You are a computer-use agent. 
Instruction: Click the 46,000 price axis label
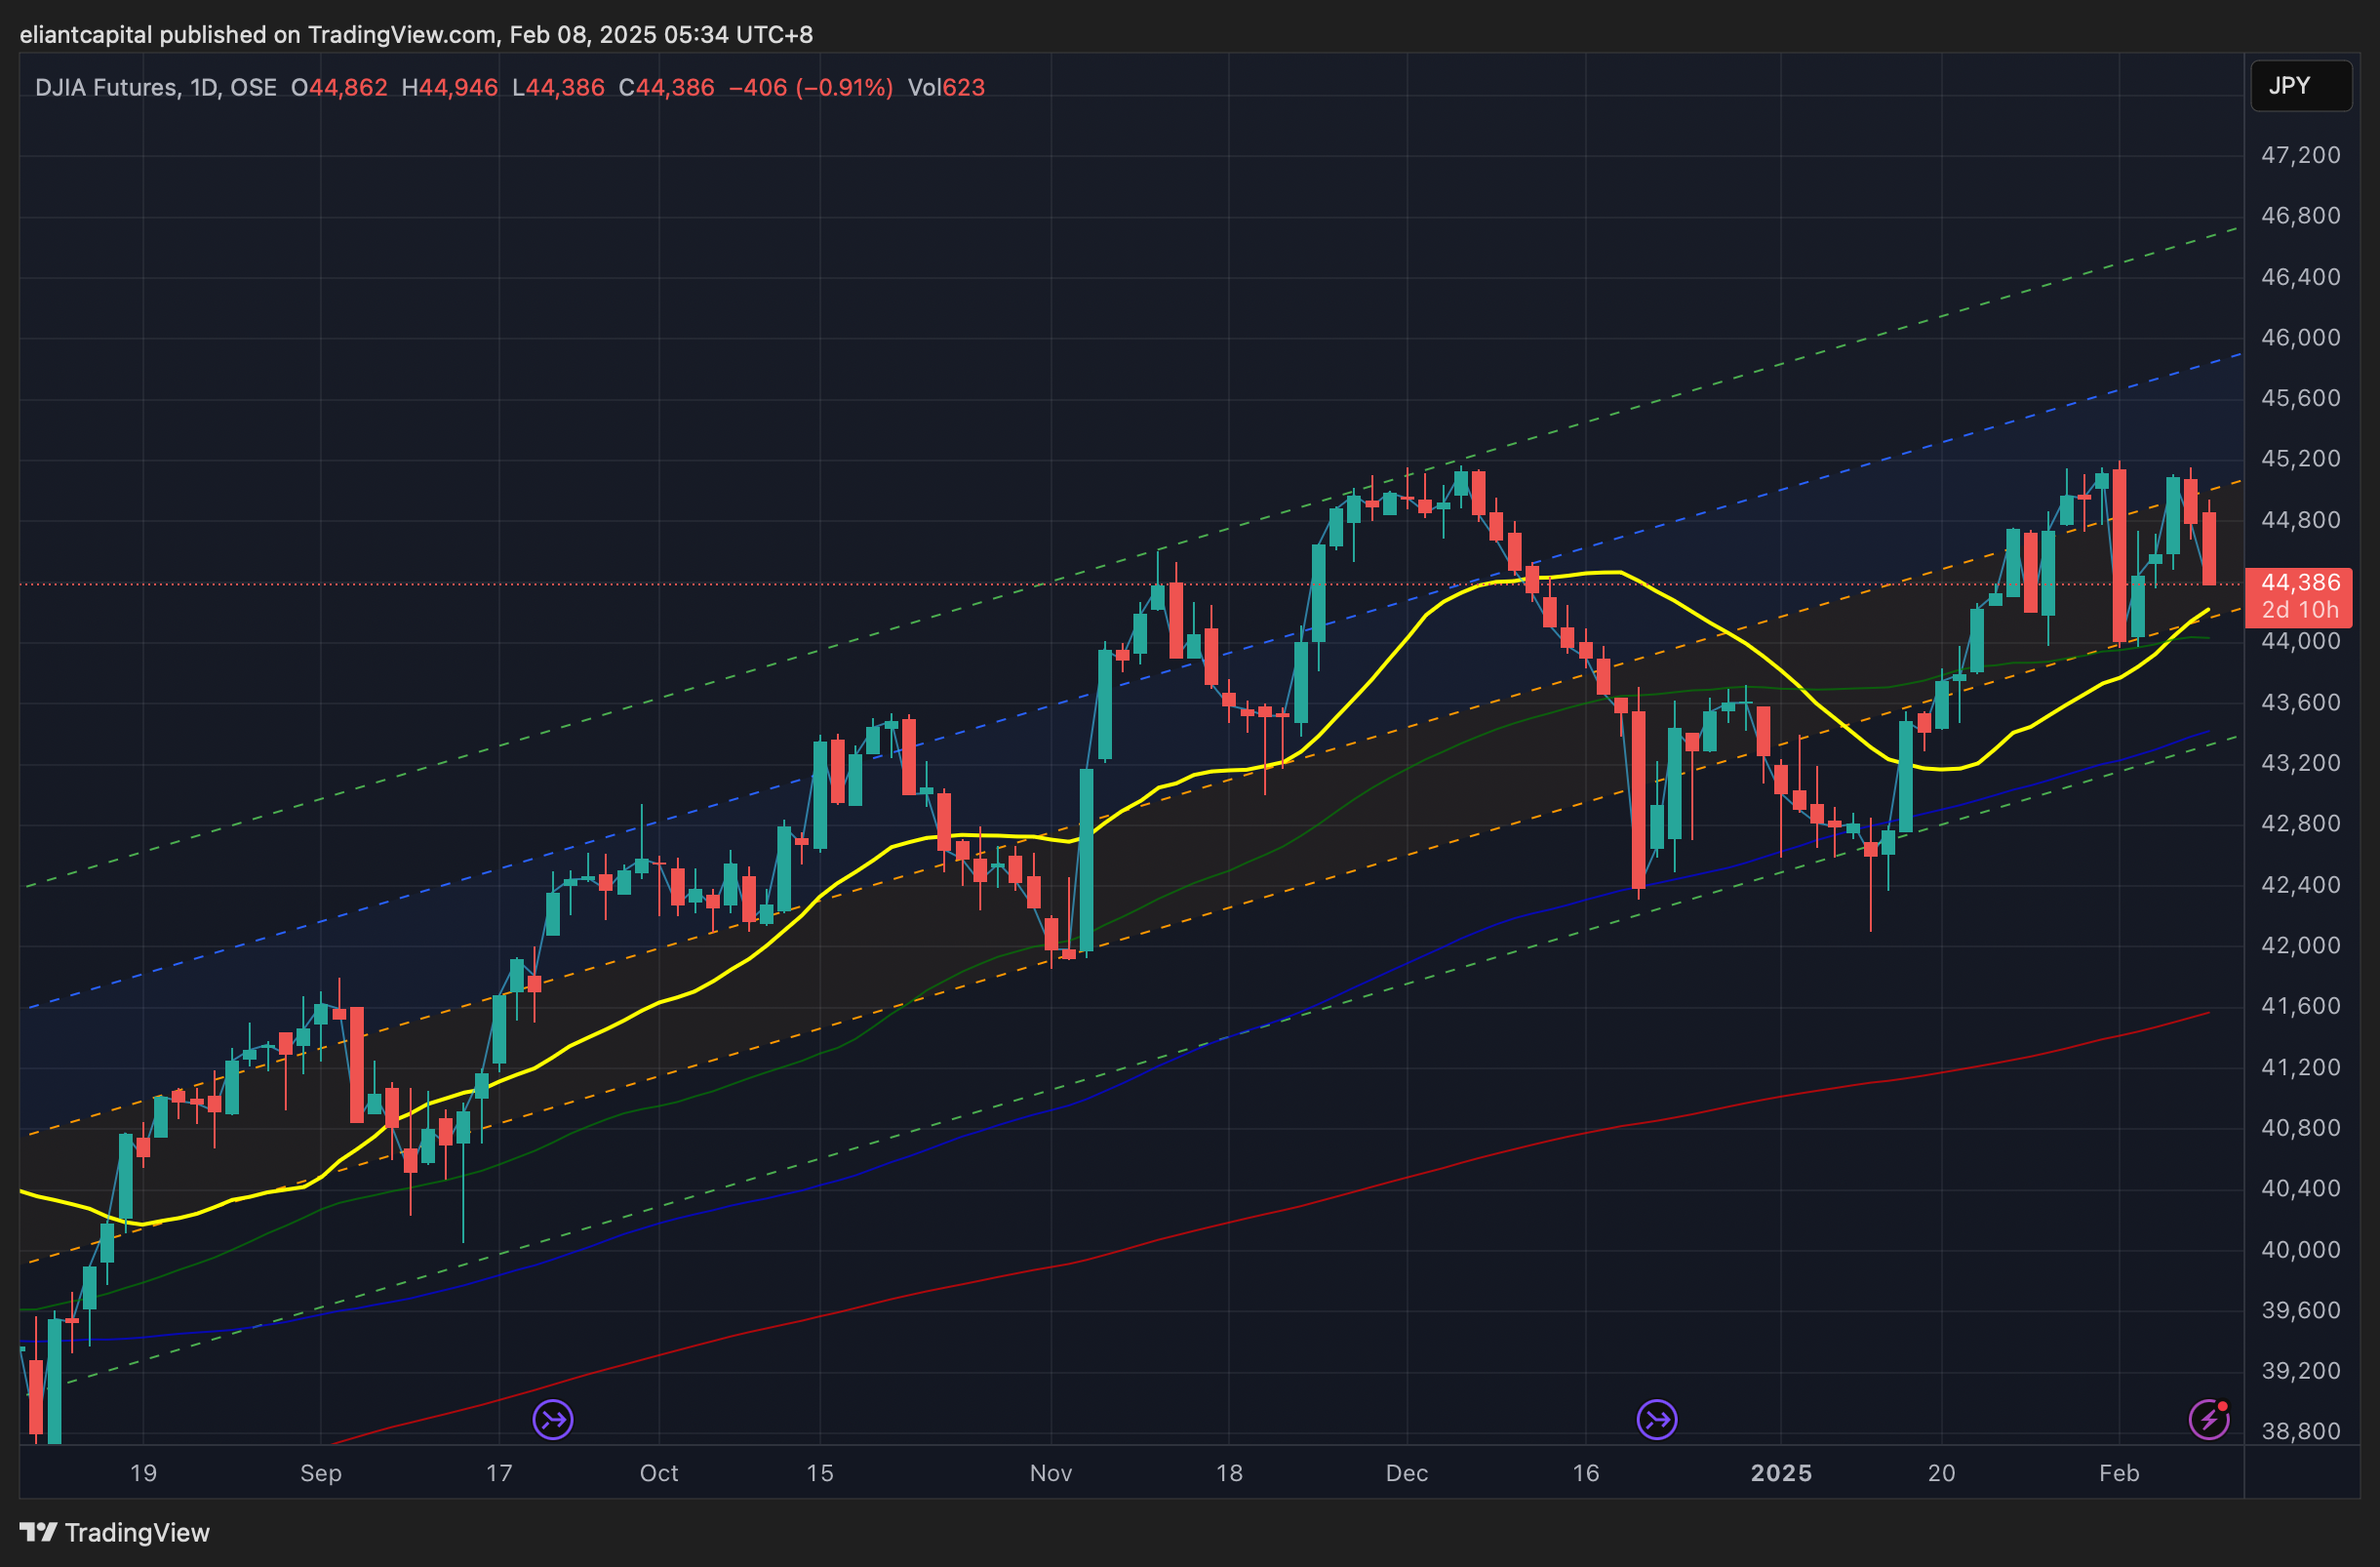pyautogui.click(x=2300, y=337)
